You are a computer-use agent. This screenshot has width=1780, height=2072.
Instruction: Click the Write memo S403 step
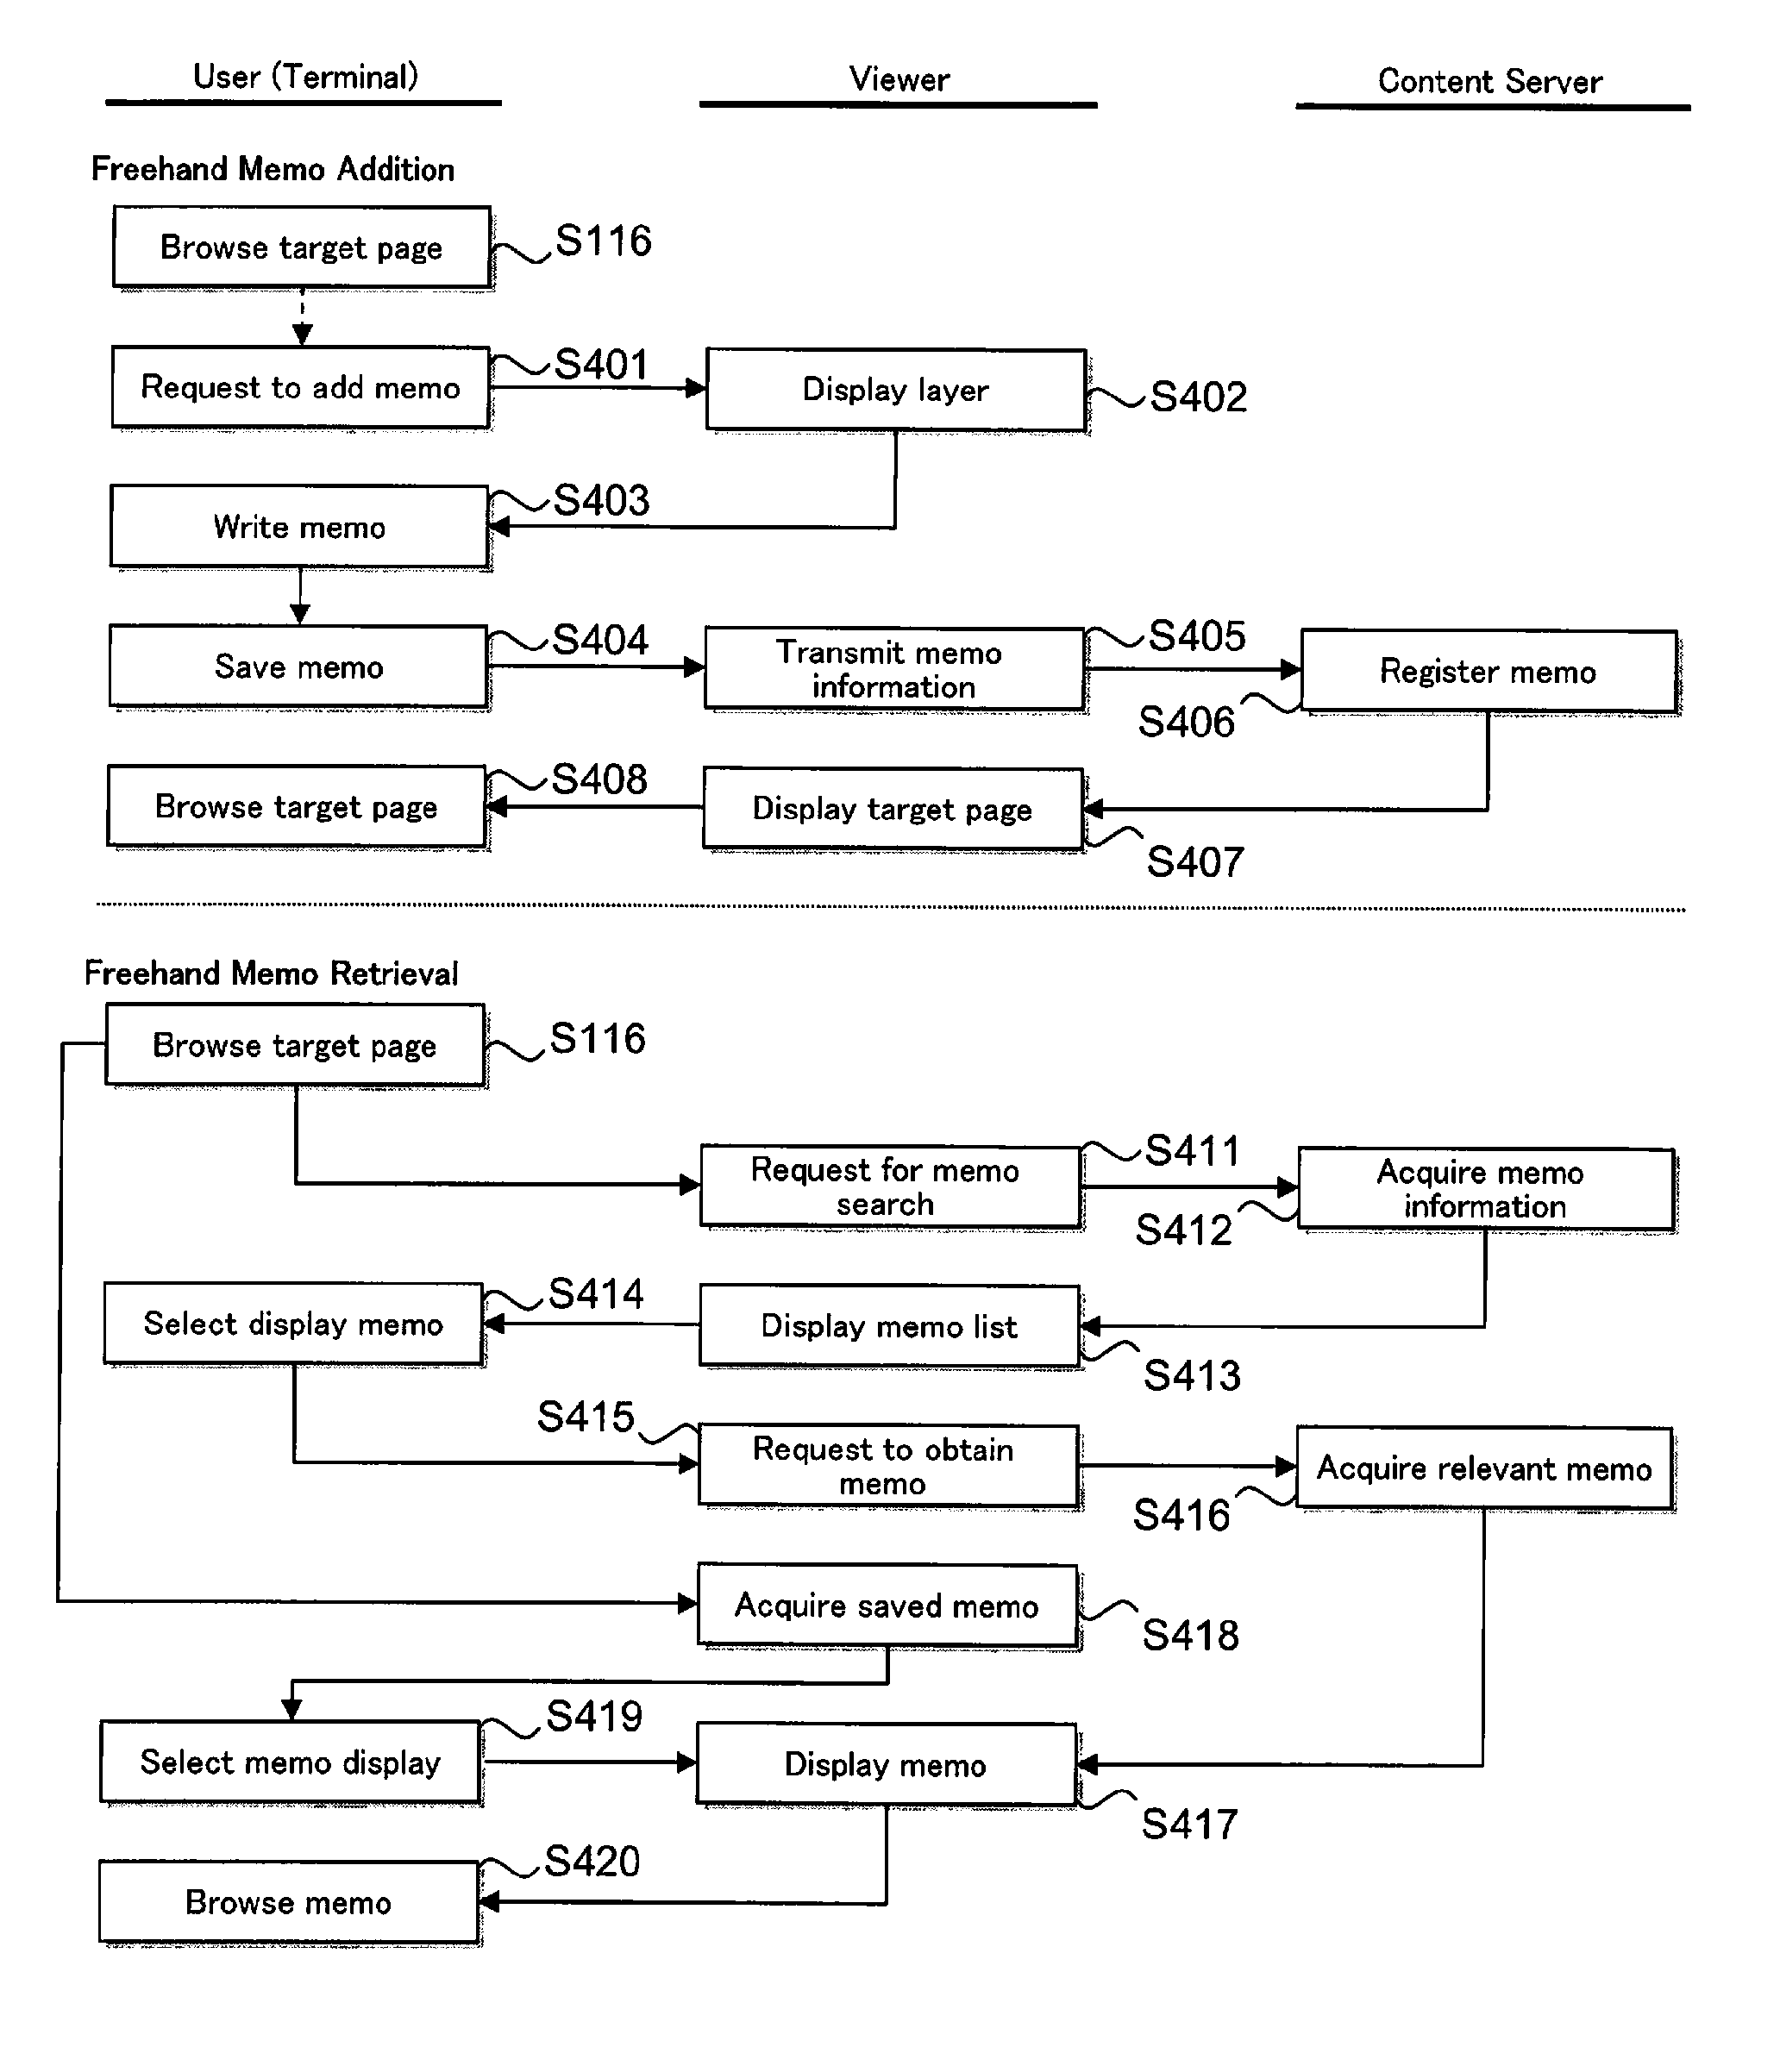point(273,520)
